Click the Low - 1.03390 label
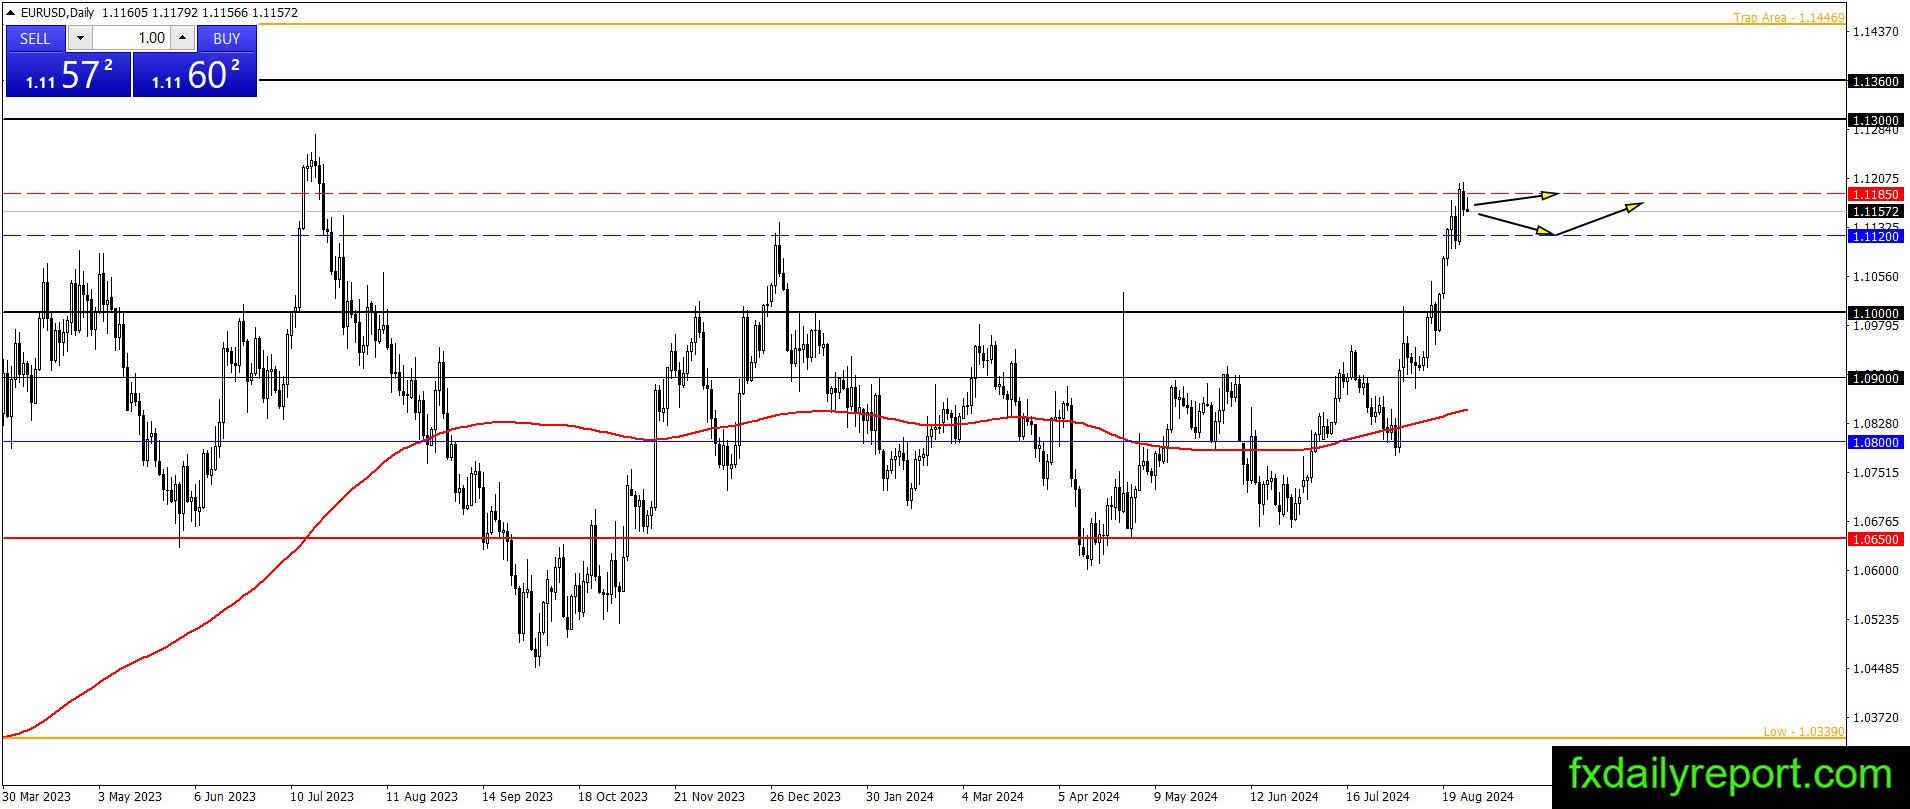Screen dimensions: 1910x809 (x=1803, y=731)
